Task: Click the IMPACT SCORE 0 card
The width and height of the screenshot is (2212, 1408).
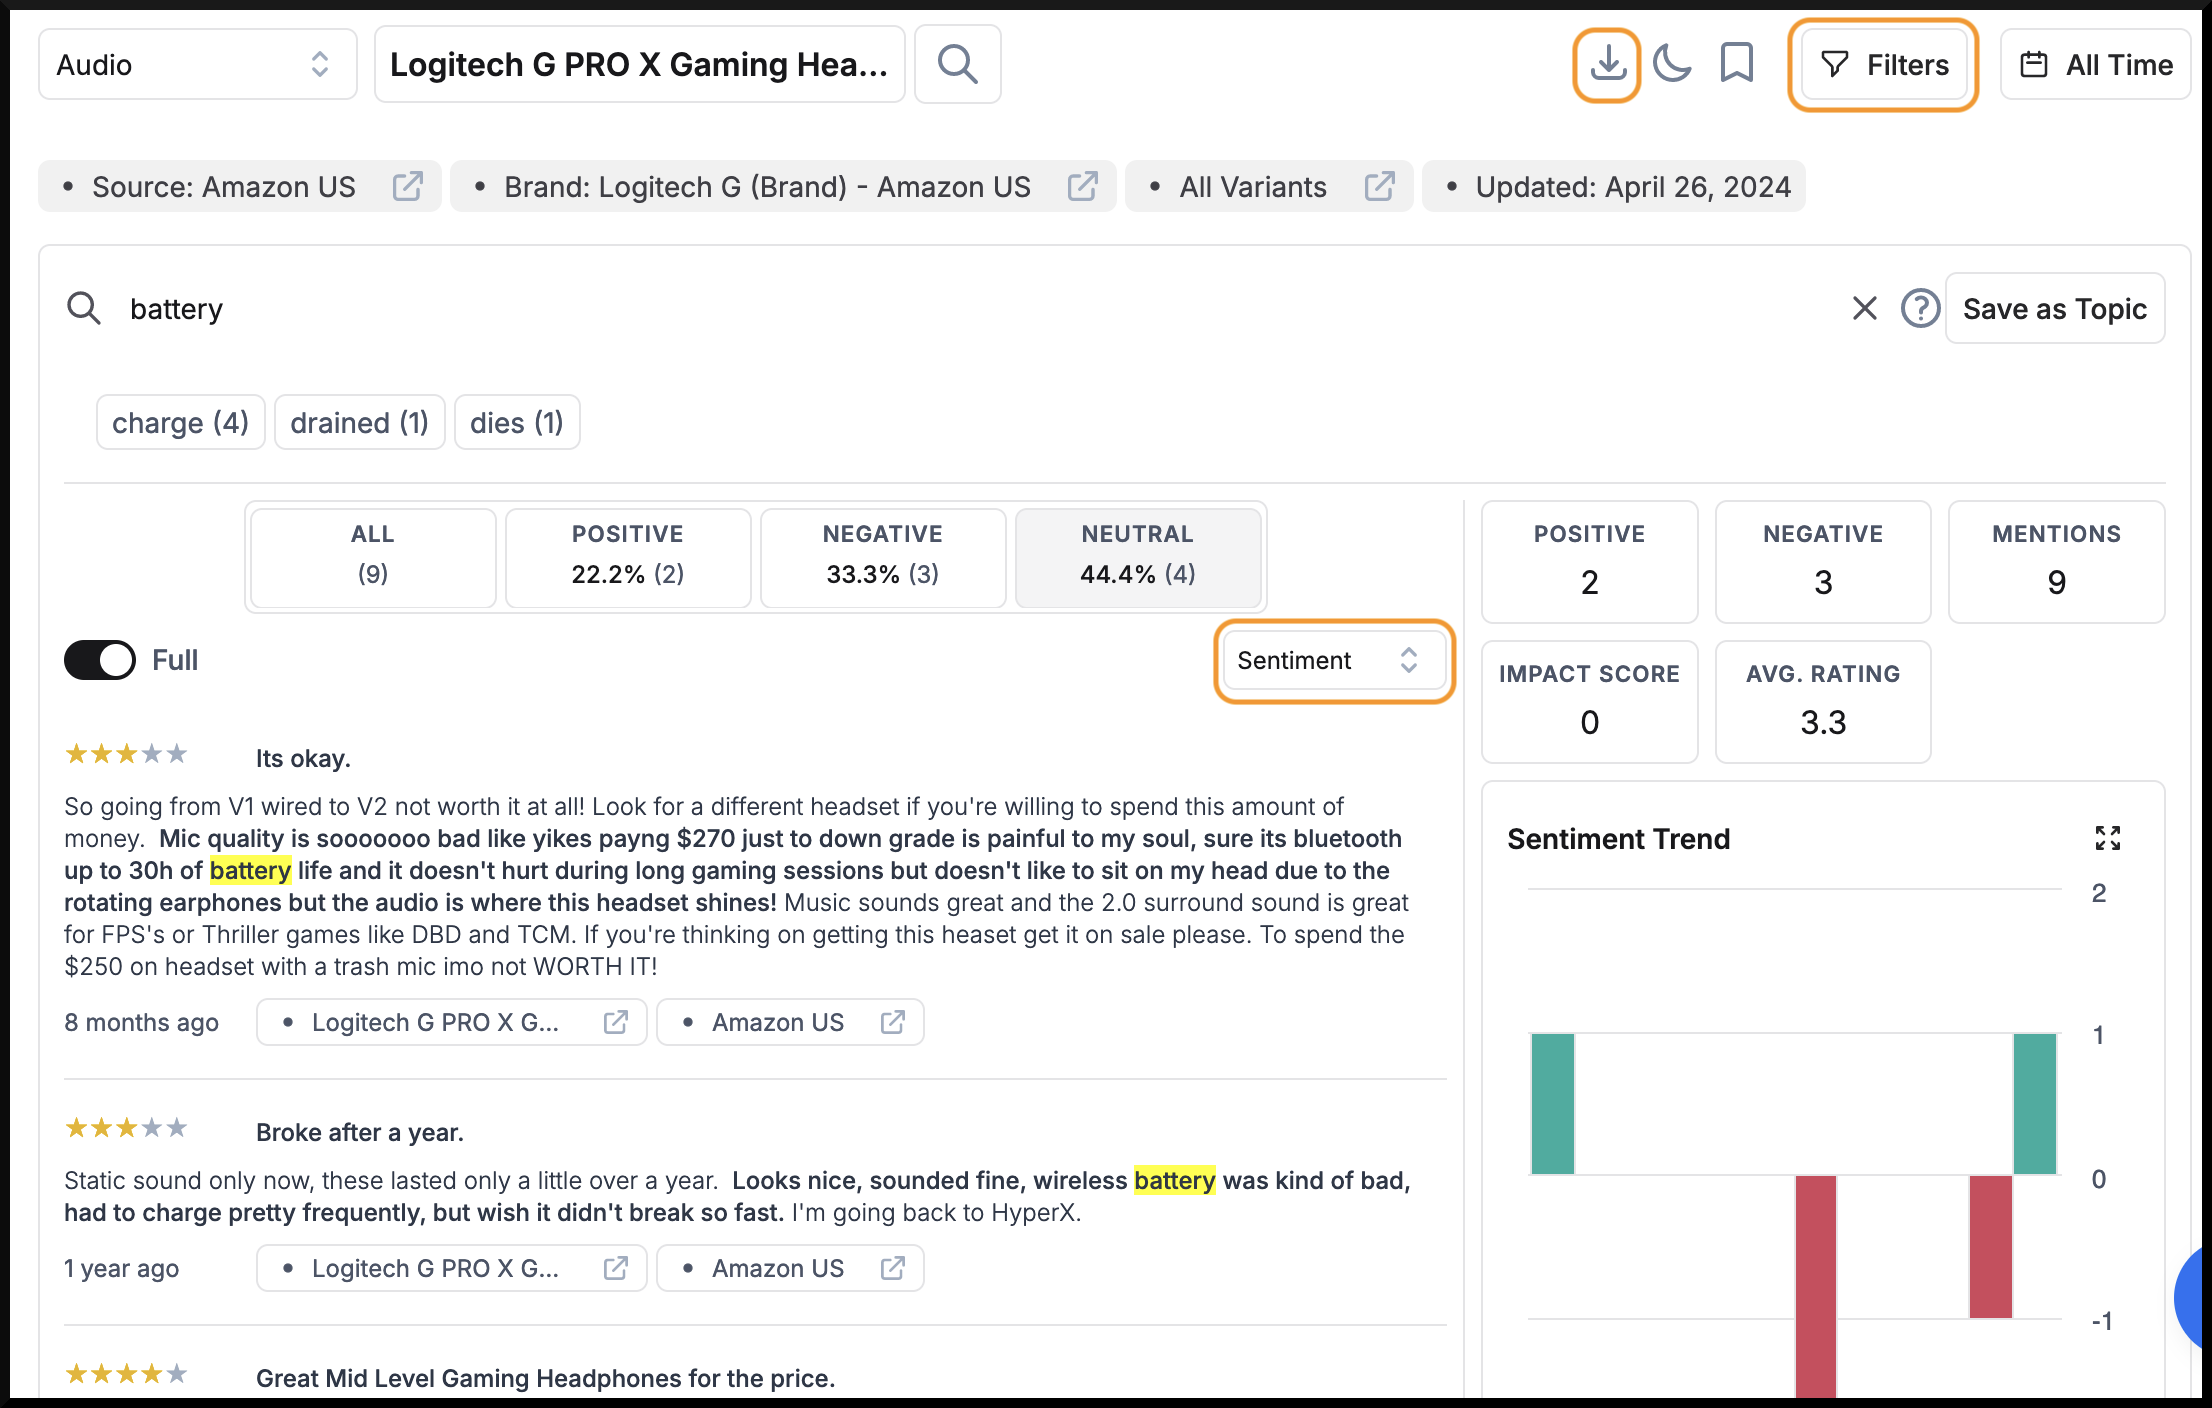Action: [1589, 701]
